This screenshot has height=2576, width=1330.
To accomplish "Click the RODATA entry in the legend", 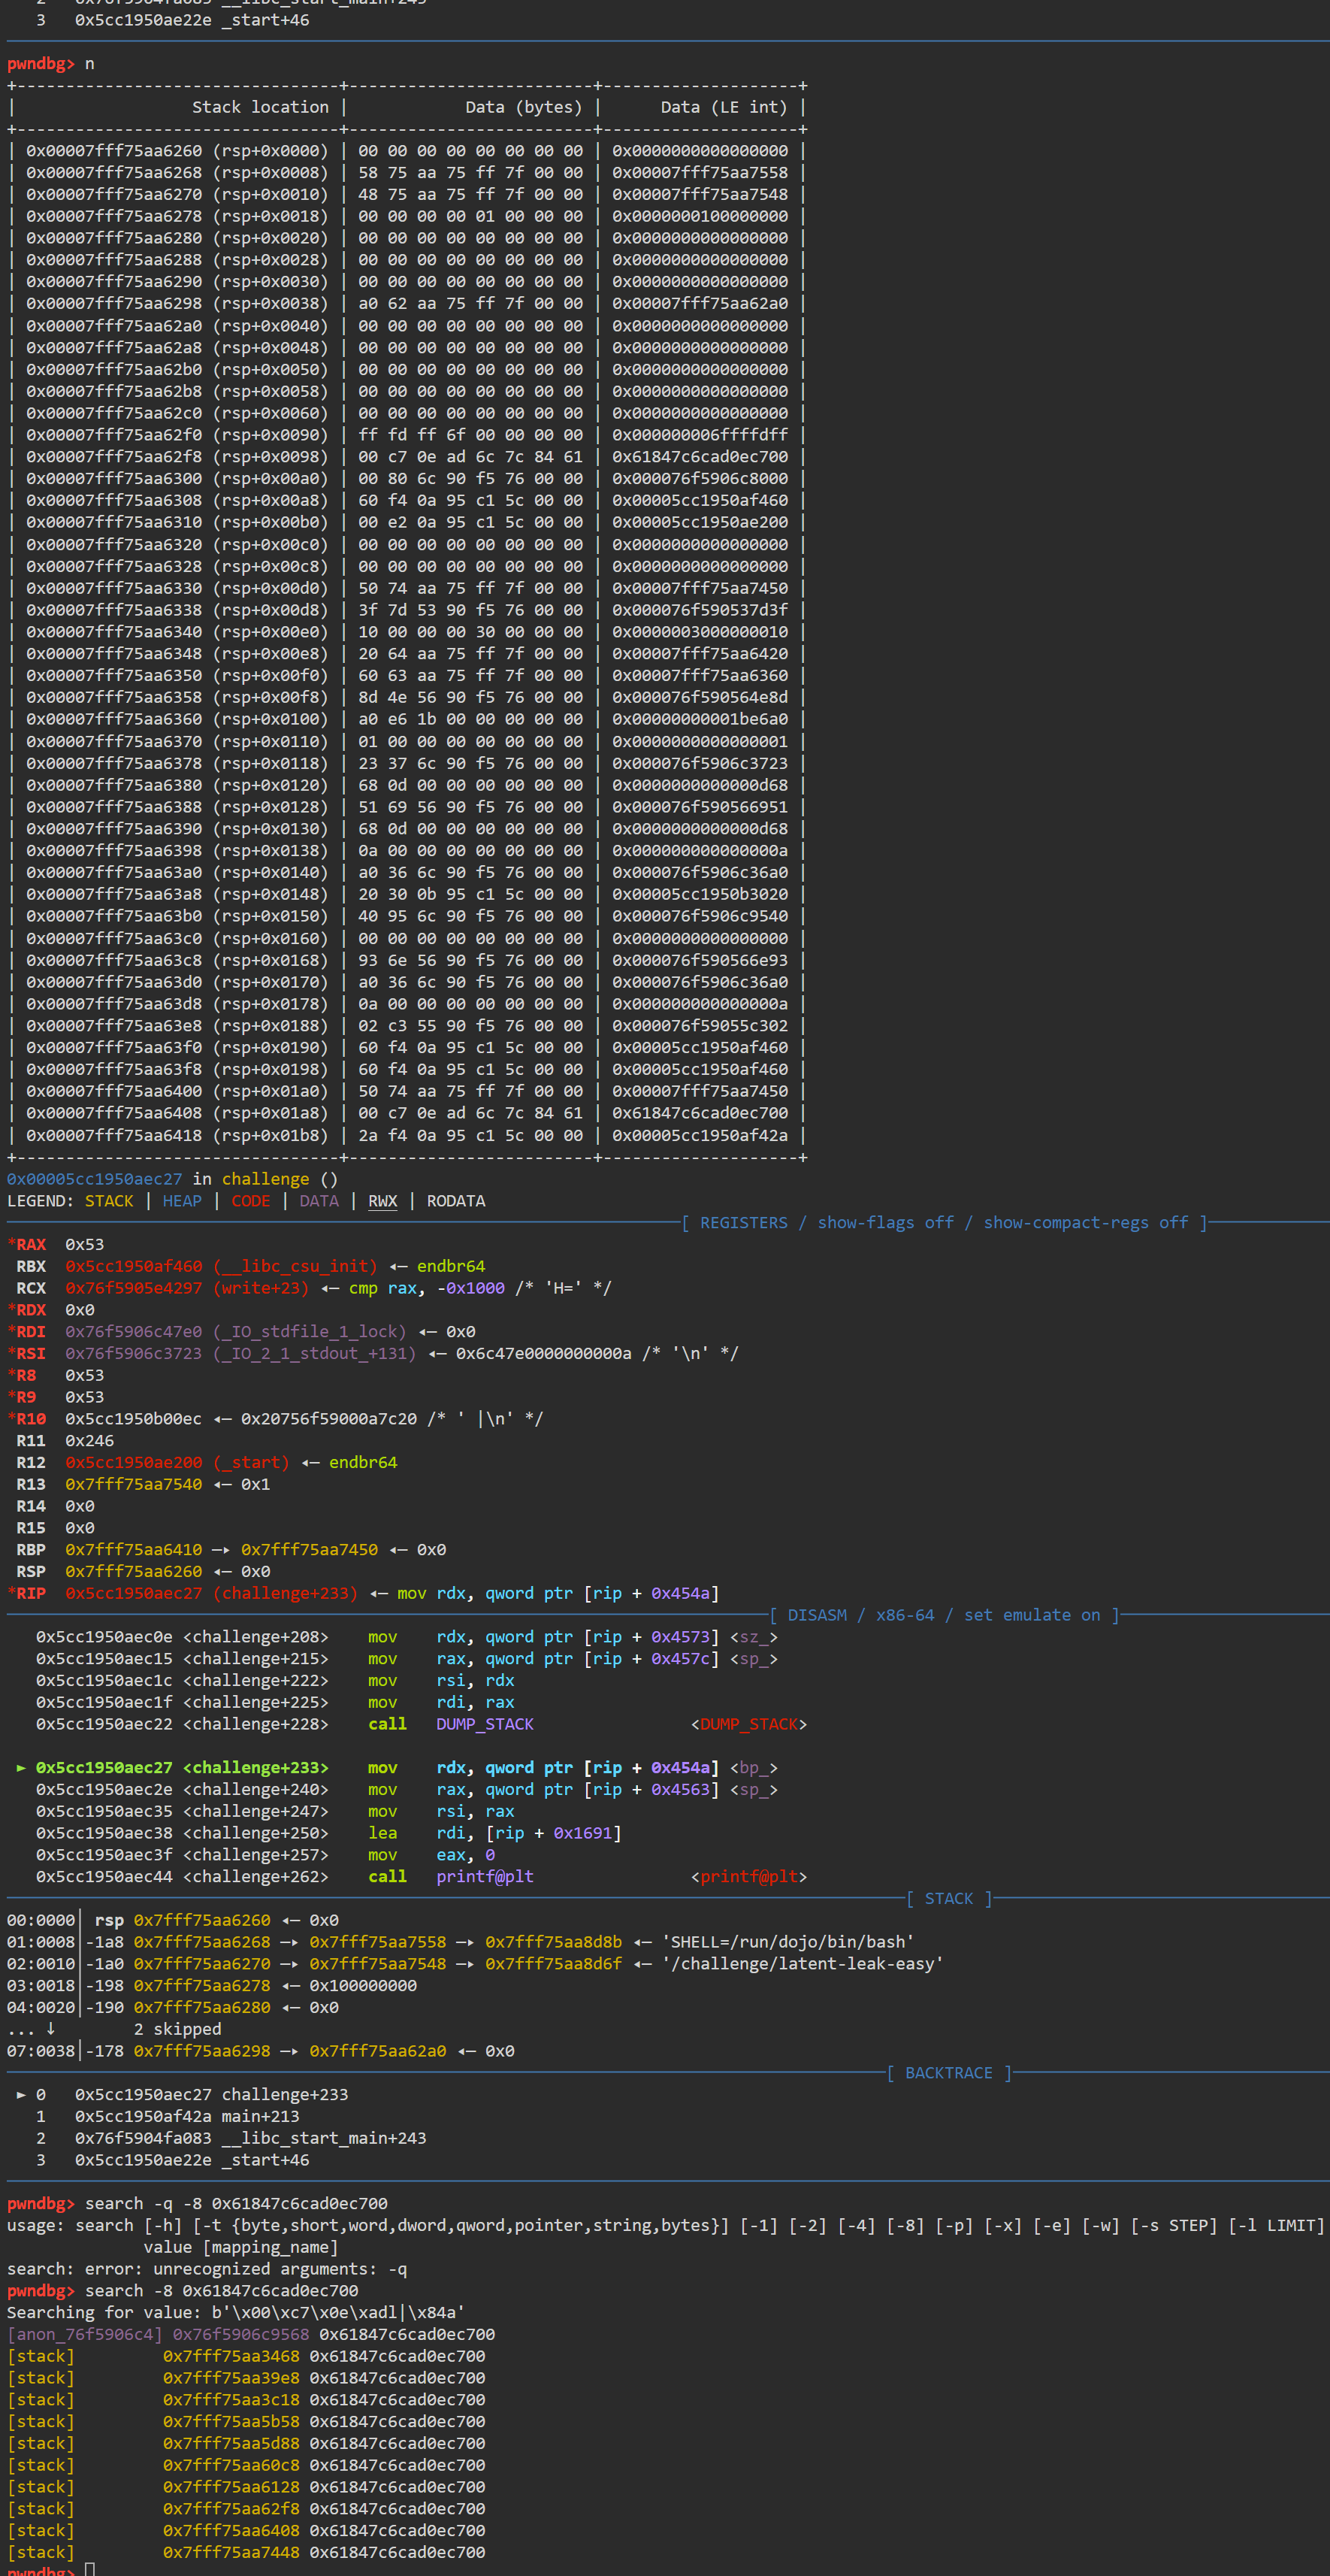I will 456,1200.
